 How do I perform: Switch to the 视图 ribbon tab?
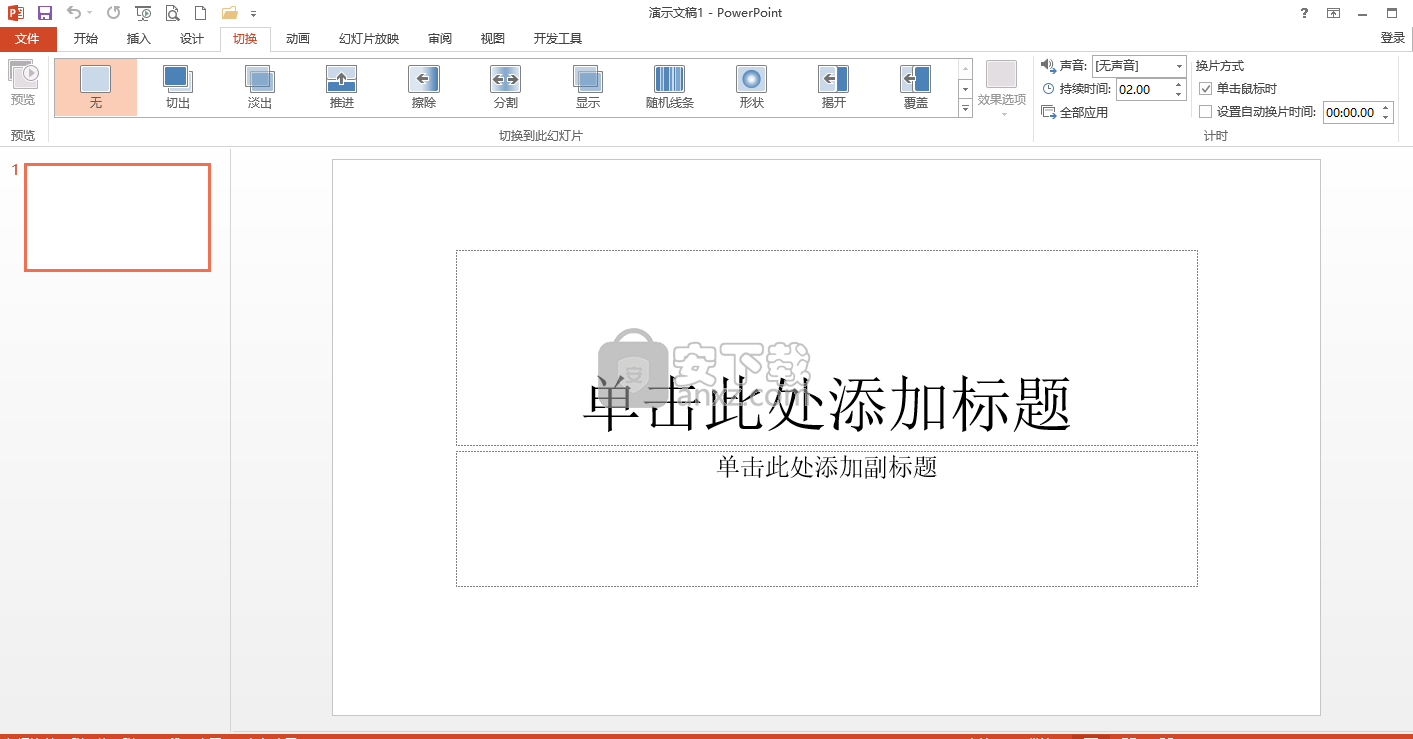(493, 39)
